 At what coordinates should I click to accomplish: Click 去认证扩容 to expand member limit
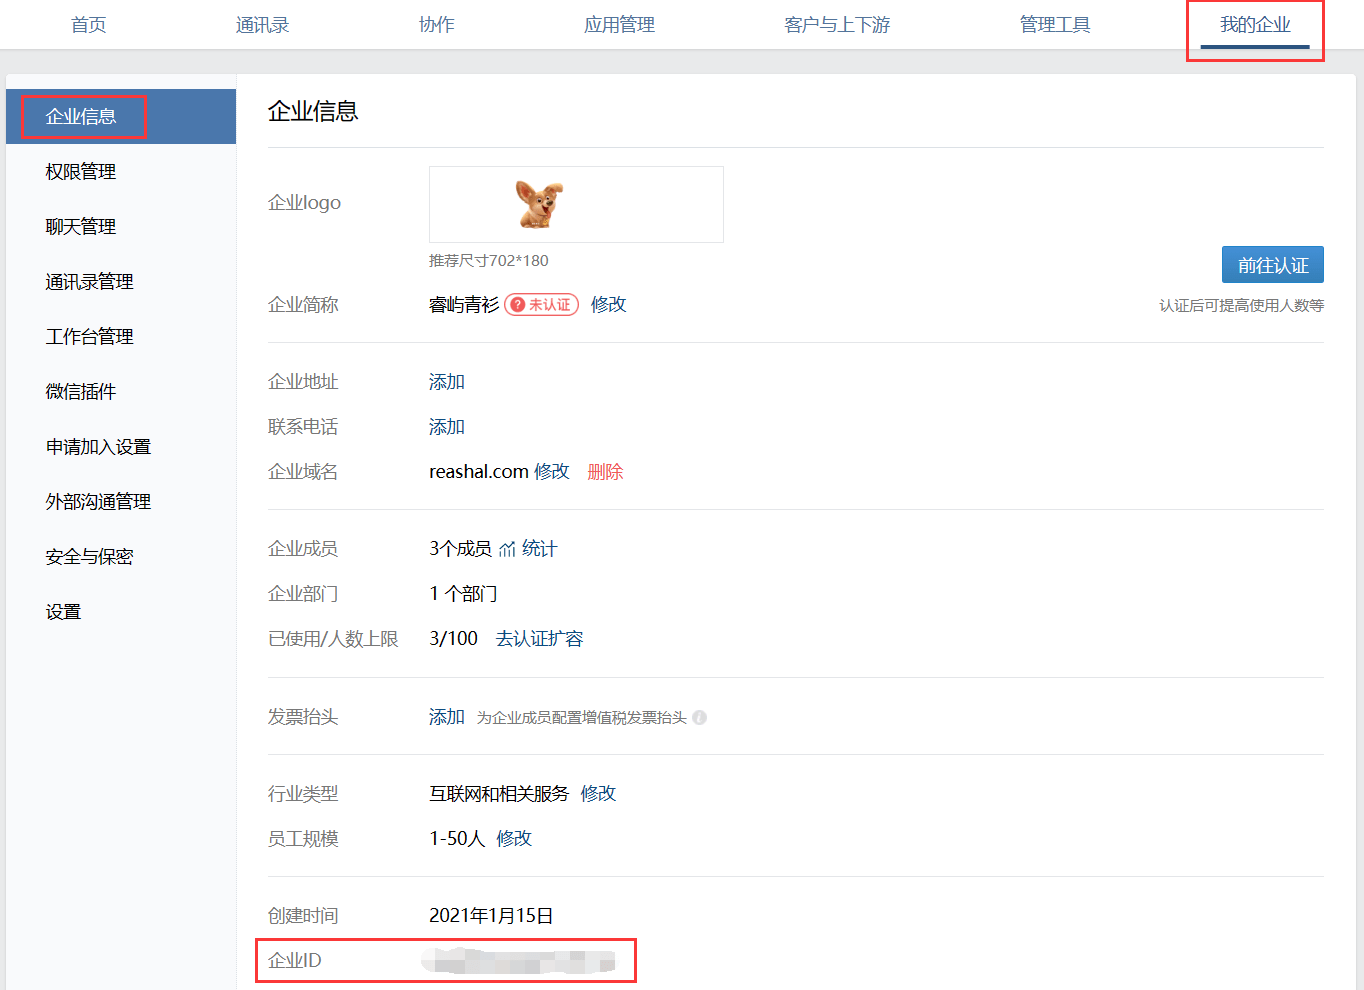[539, 638]
